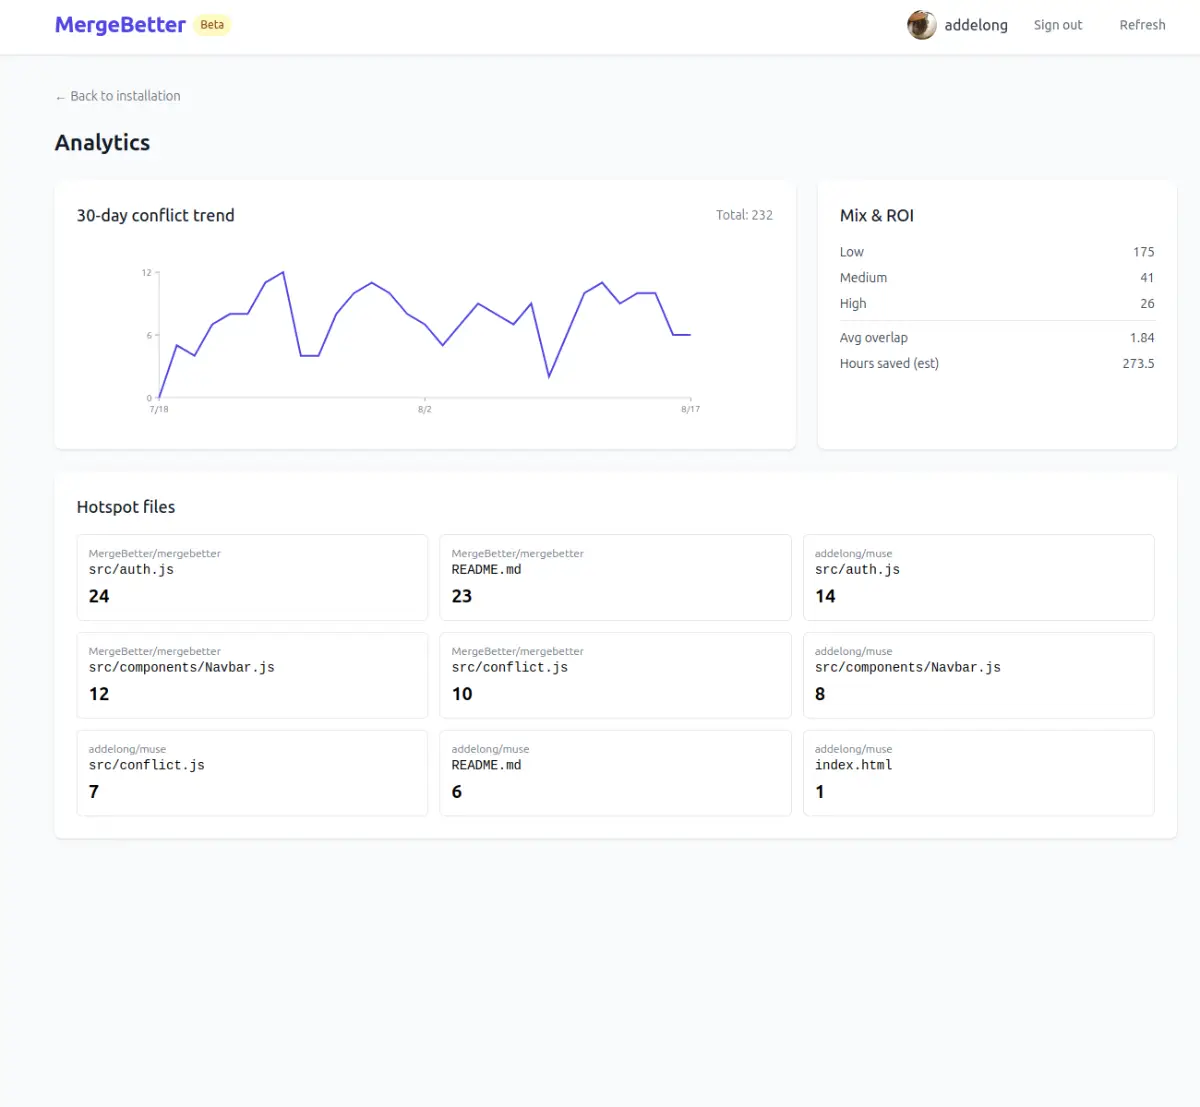Image resolution: width=1200 pixels, height=1107 pixels.
Task: Go back to installation page
Action: 118,96
